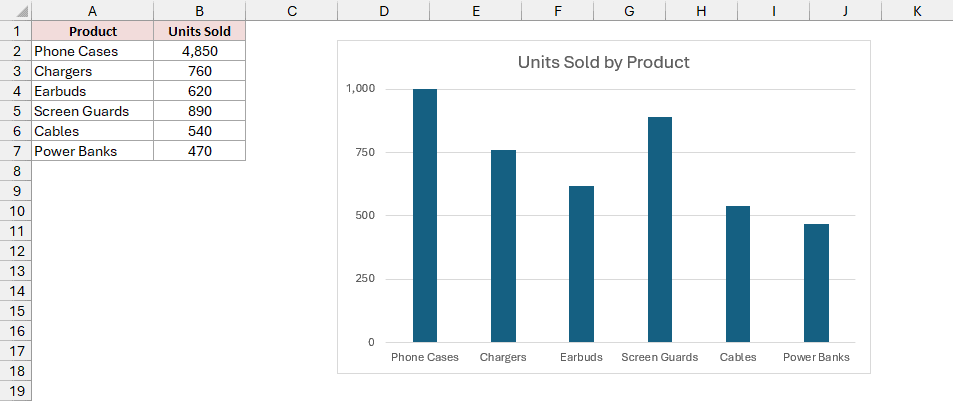953x401 pixels.
Task: Select column C header
Action: 292,10
